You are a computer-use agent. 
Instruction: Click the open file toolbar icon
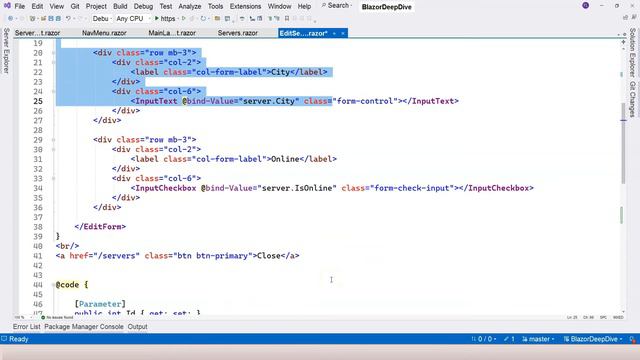pos(43,18)
